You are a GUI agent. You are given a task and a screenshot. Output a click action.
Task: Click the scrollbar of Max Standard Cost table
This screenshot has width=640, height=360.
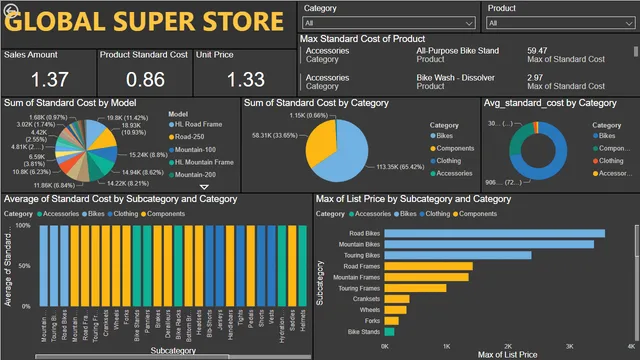(x=636, y=52)
